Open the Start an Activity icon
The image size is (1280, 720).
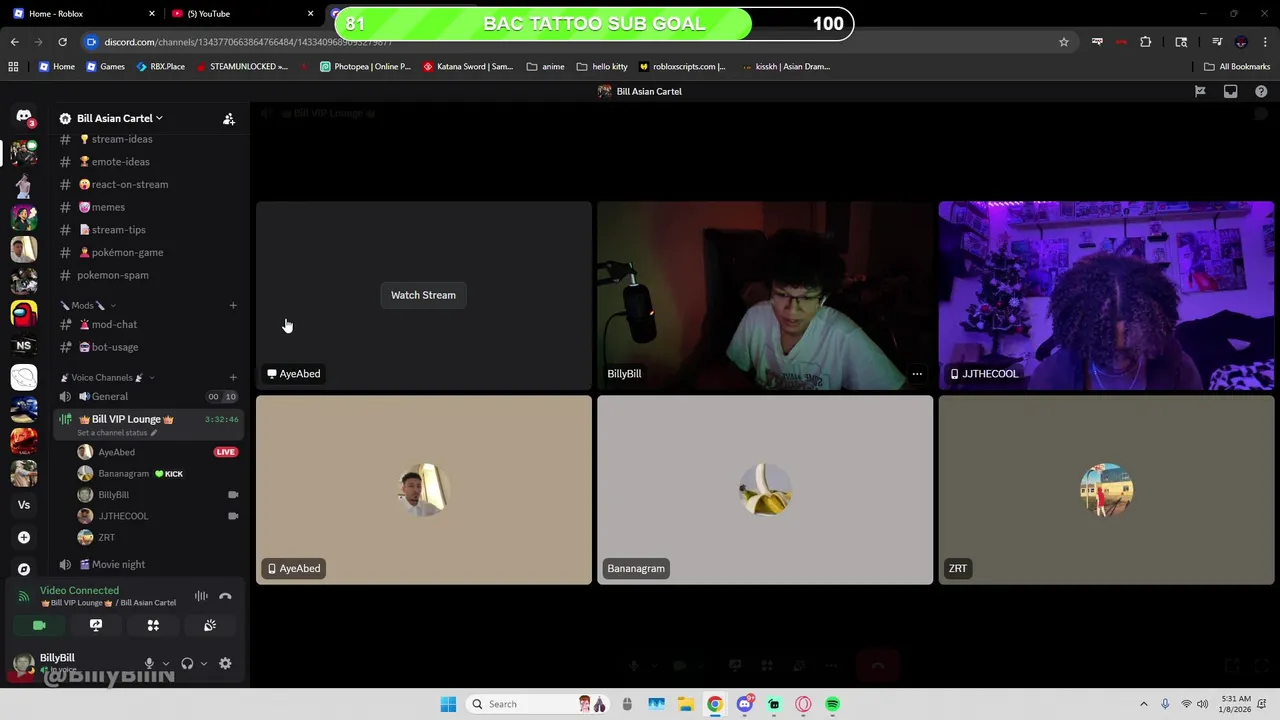click(x=153, y=625)
